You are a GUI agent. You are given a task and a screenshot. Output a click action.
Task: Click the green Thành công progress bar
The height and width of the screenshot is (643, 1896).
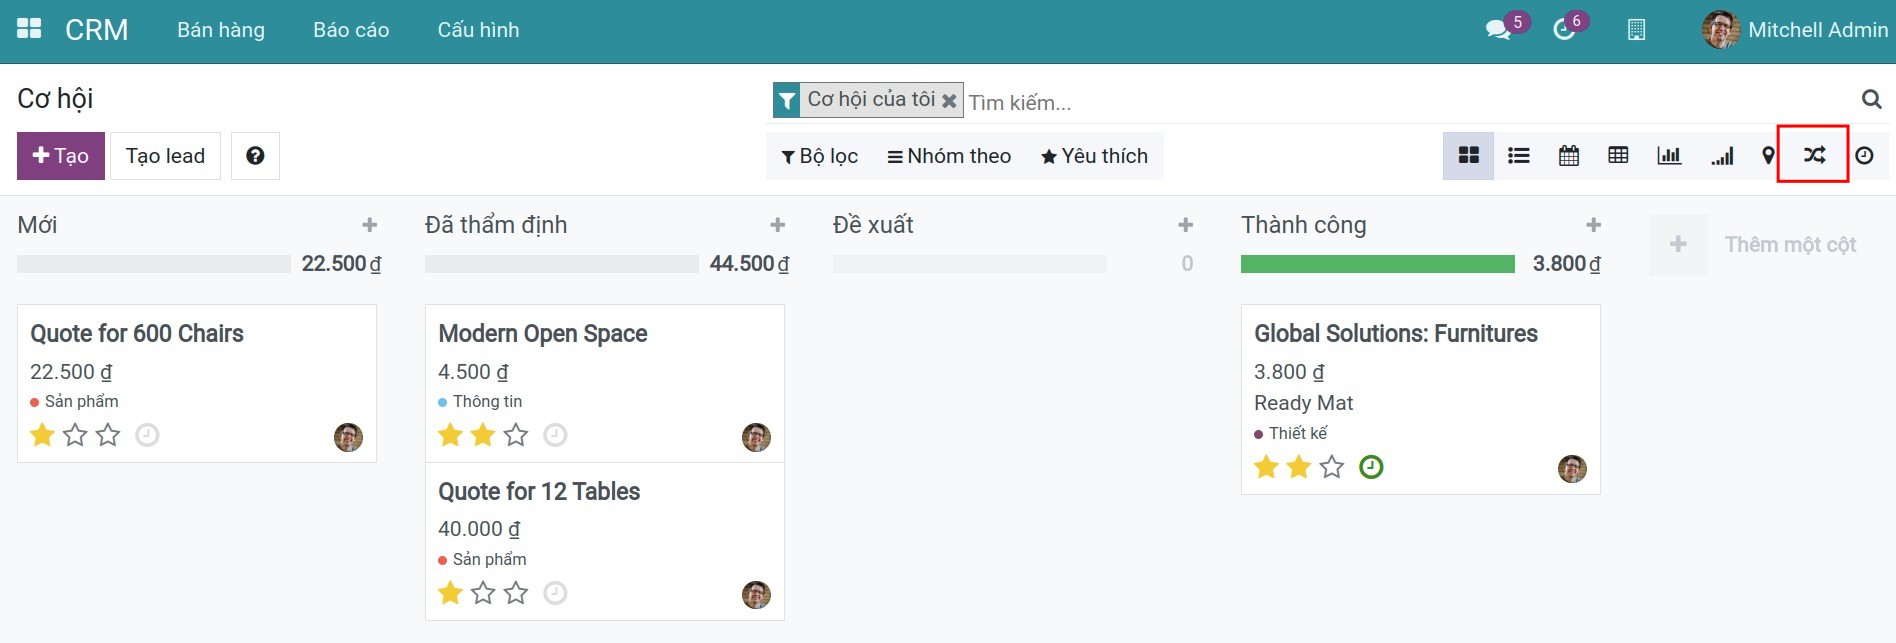click(x=1377, y=264)
